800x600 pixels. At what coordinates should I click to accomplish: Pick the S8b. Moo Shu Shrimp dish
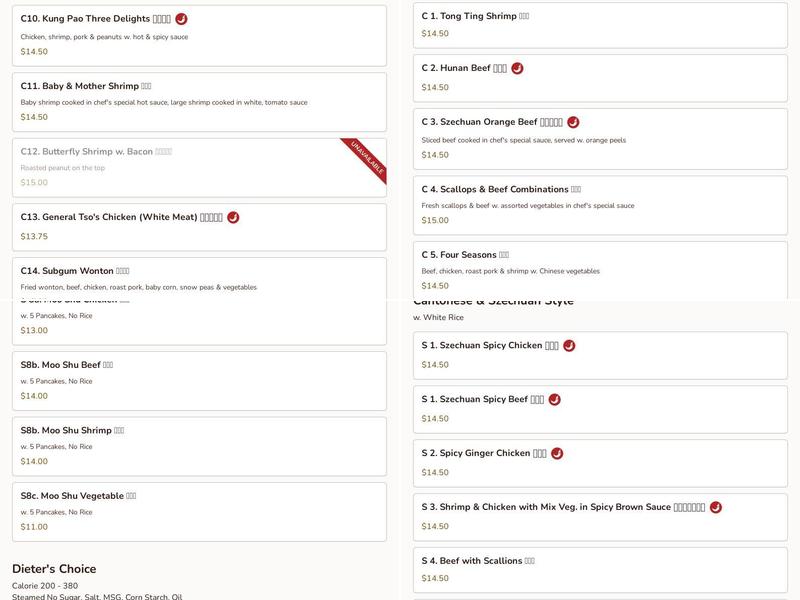point(199,446)
